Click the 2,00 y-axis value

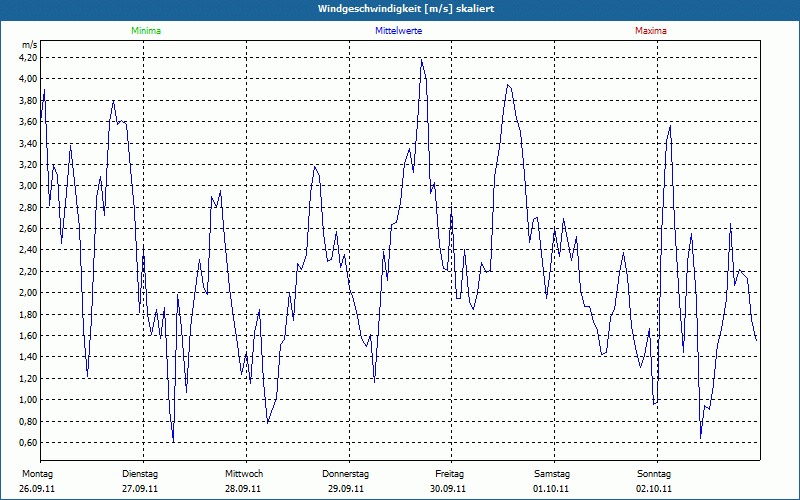tap(29, 292)
